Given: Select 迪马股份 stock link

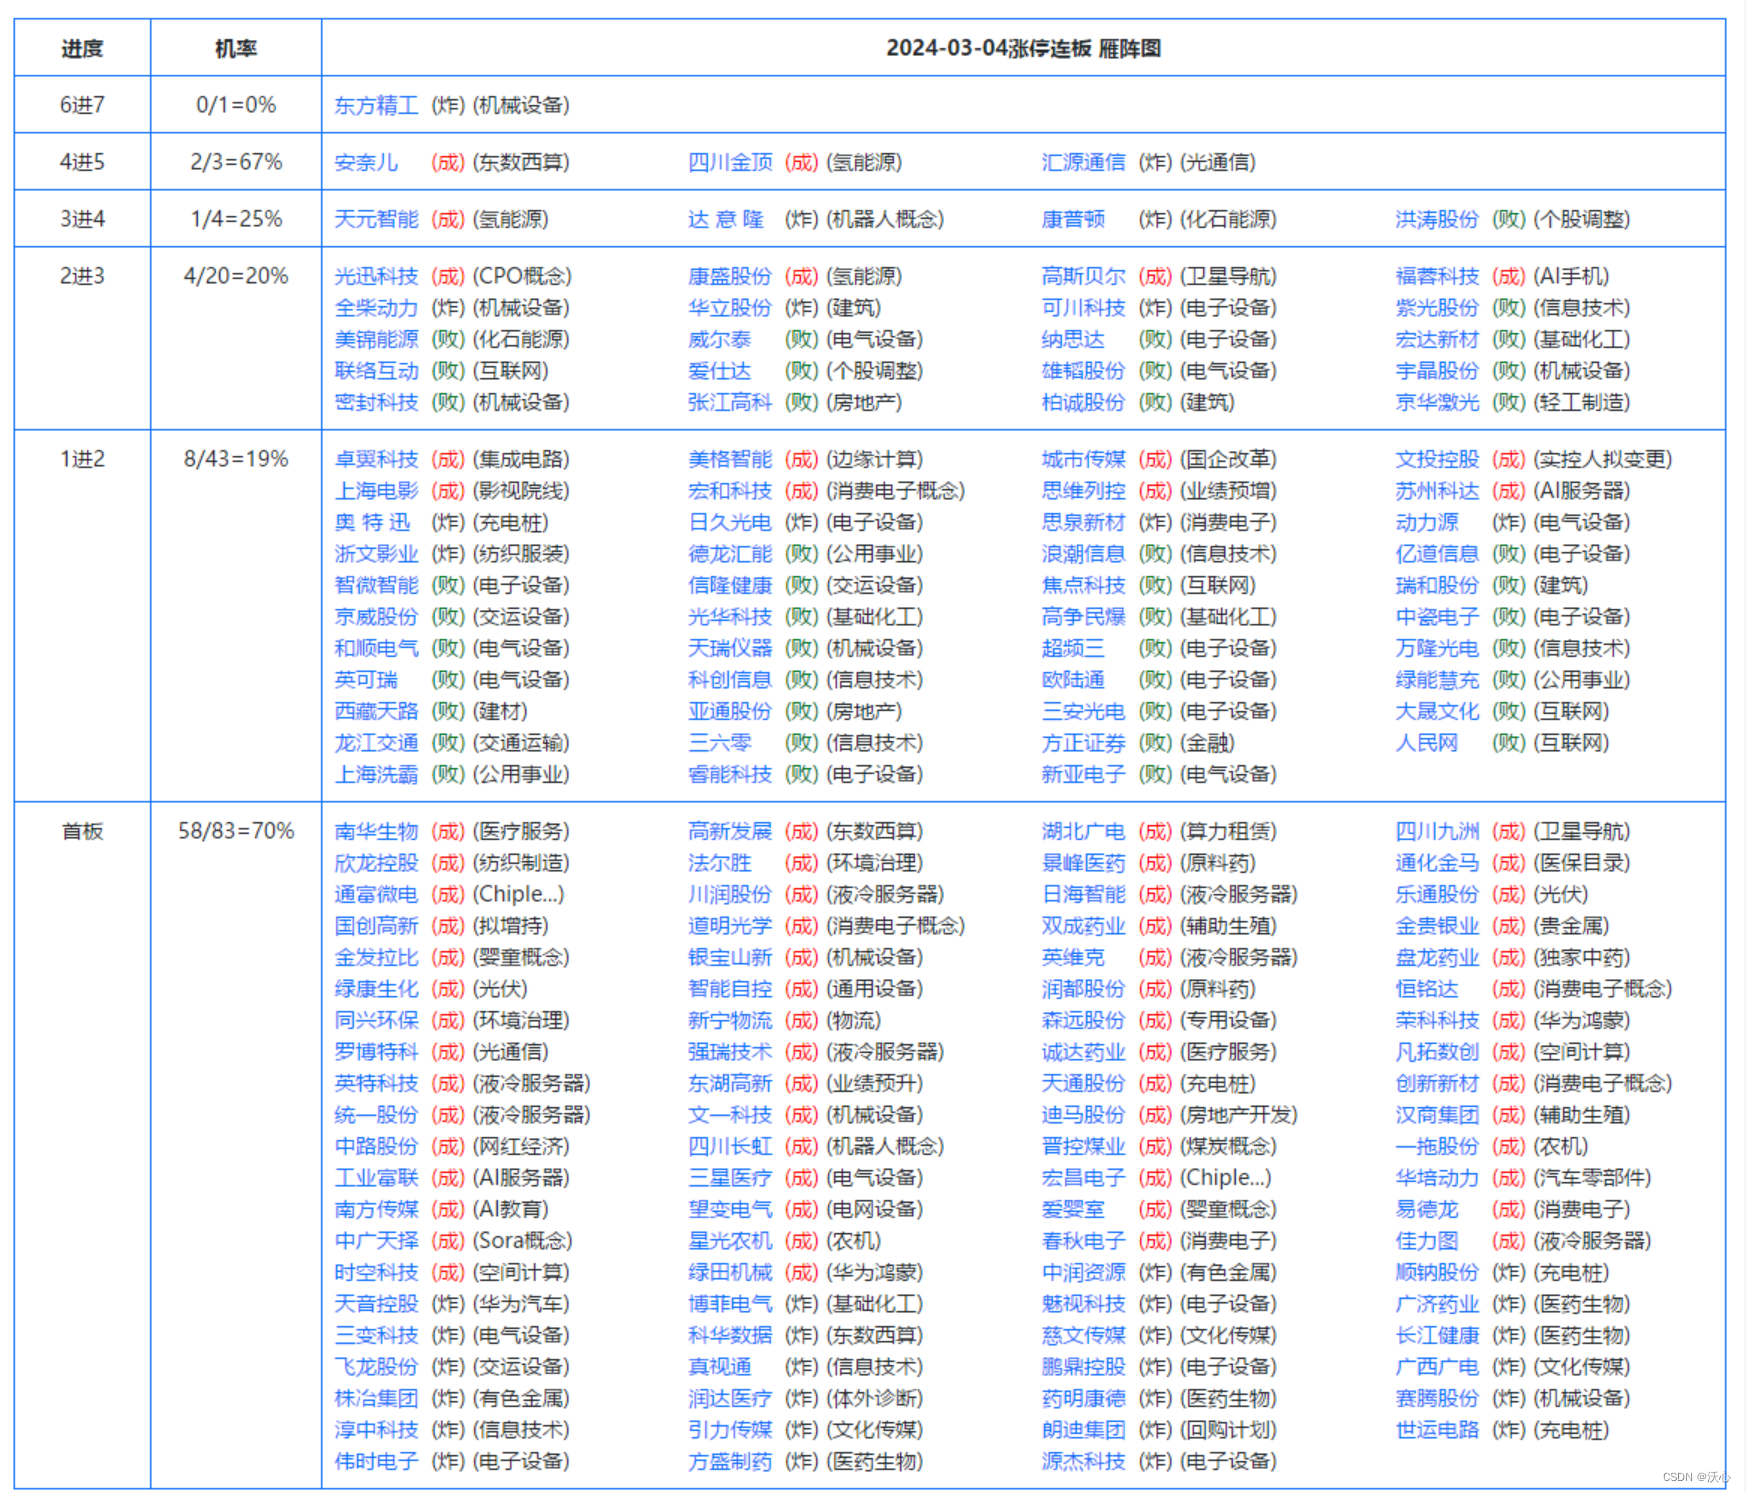Looking at the screenshot, I should 1084,1115.
